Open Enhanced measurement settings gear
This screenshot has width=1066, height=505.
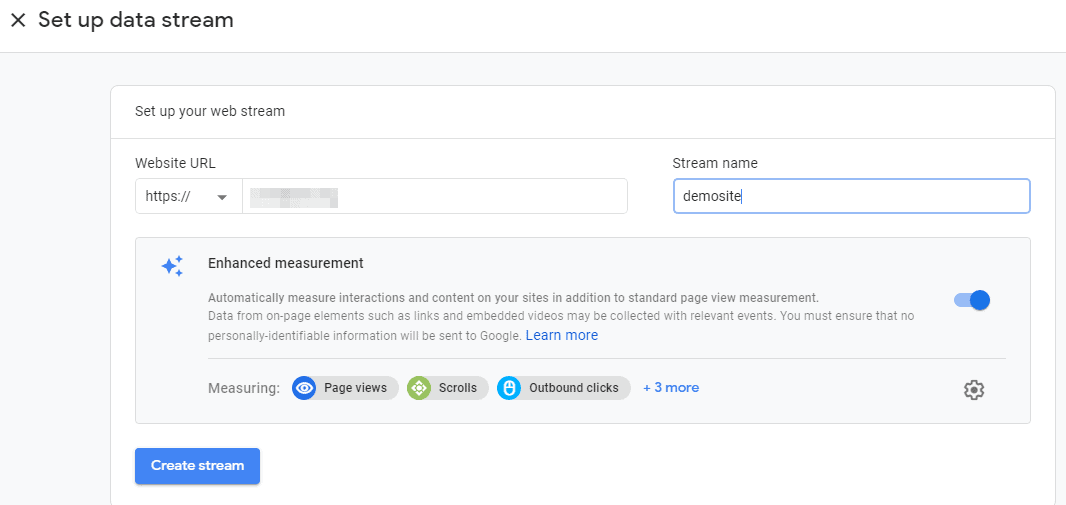coord(973,390)
